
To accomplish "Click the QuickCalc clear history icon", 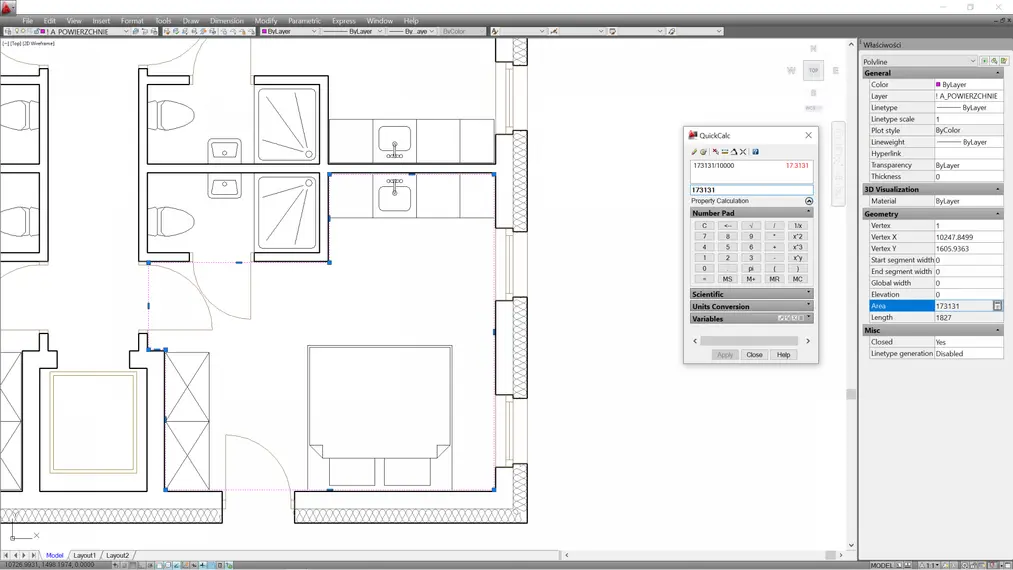I will pyautogui.click(x=704, y=152).
